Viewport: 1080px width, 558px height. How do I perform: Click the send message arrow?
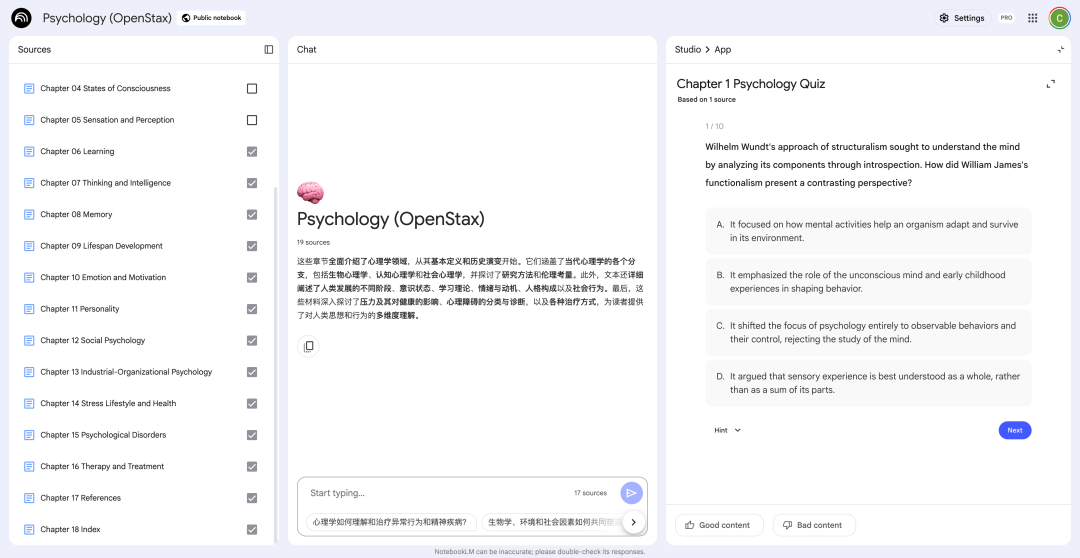coord(632,493)
